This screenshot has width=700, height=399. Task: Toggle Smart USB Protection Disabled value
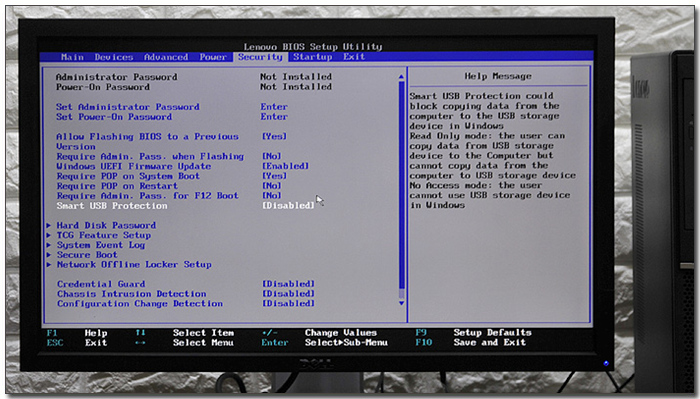pyautogui.click(x=288, y=205)
